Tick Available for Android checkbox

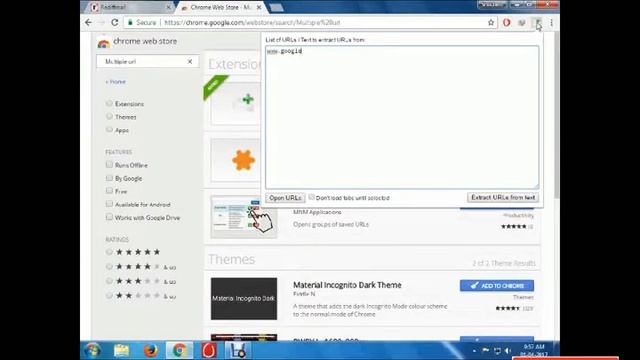(x=109, y=204)
